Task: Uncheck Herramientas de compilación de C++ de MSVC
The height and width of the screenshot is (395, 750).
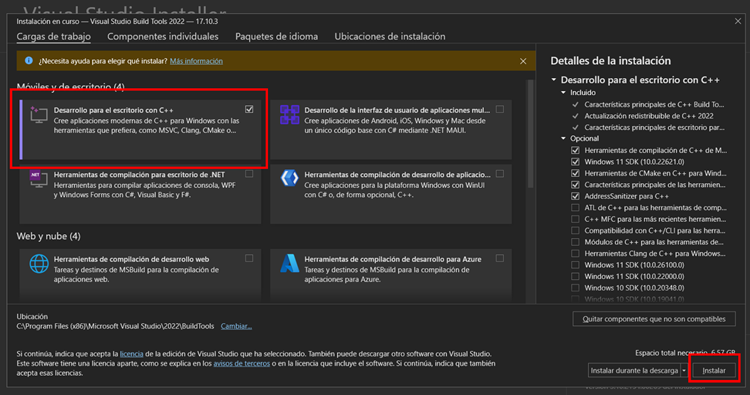Action: (x=575, y=150)
